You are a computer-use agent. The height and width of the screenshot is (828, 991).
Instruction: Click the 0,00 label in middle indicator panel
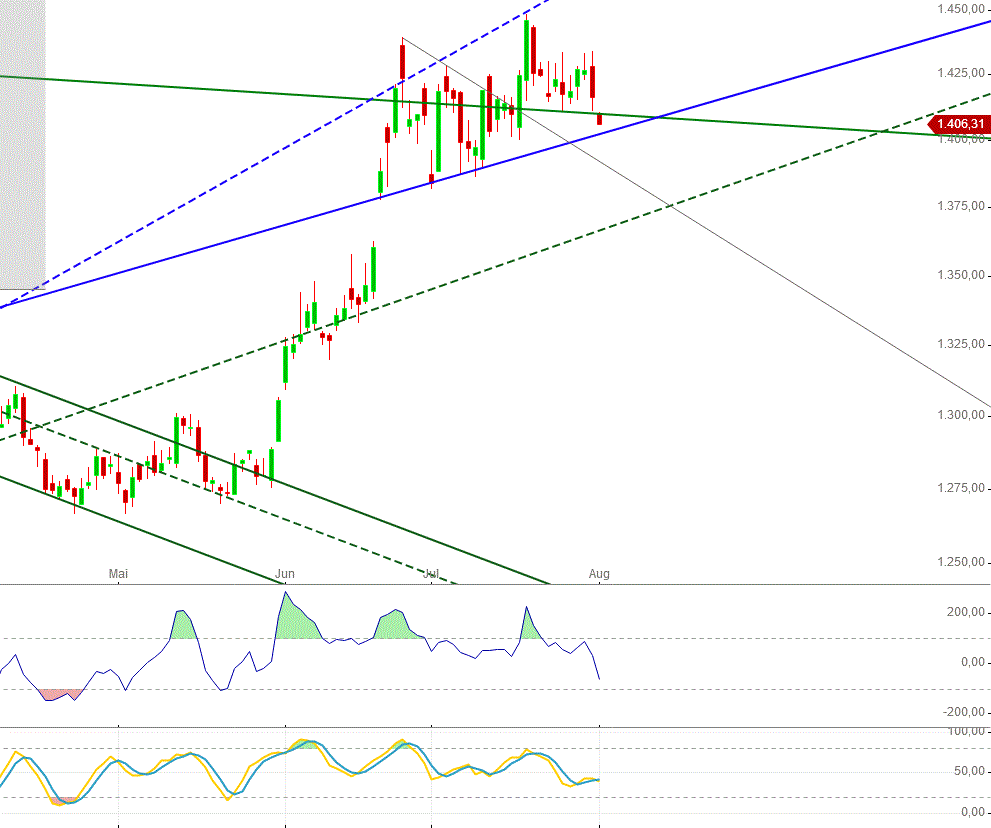[973, 662]
